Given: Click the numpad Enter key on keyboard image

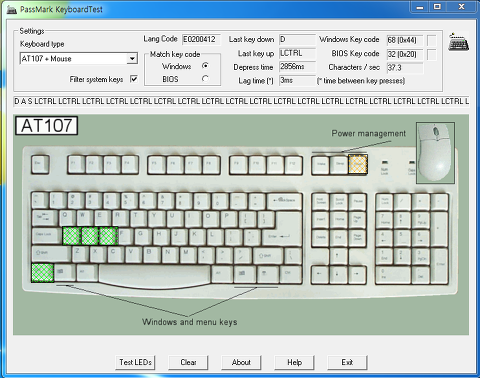Looking at the screenshot, I should [440, 266].
